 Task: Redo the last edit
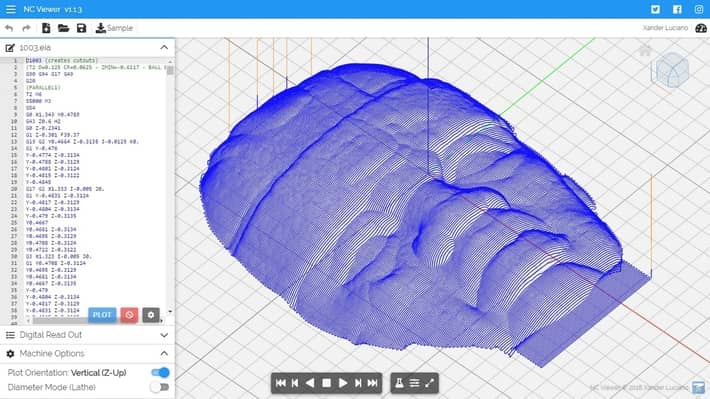click(x=26, y=28)
